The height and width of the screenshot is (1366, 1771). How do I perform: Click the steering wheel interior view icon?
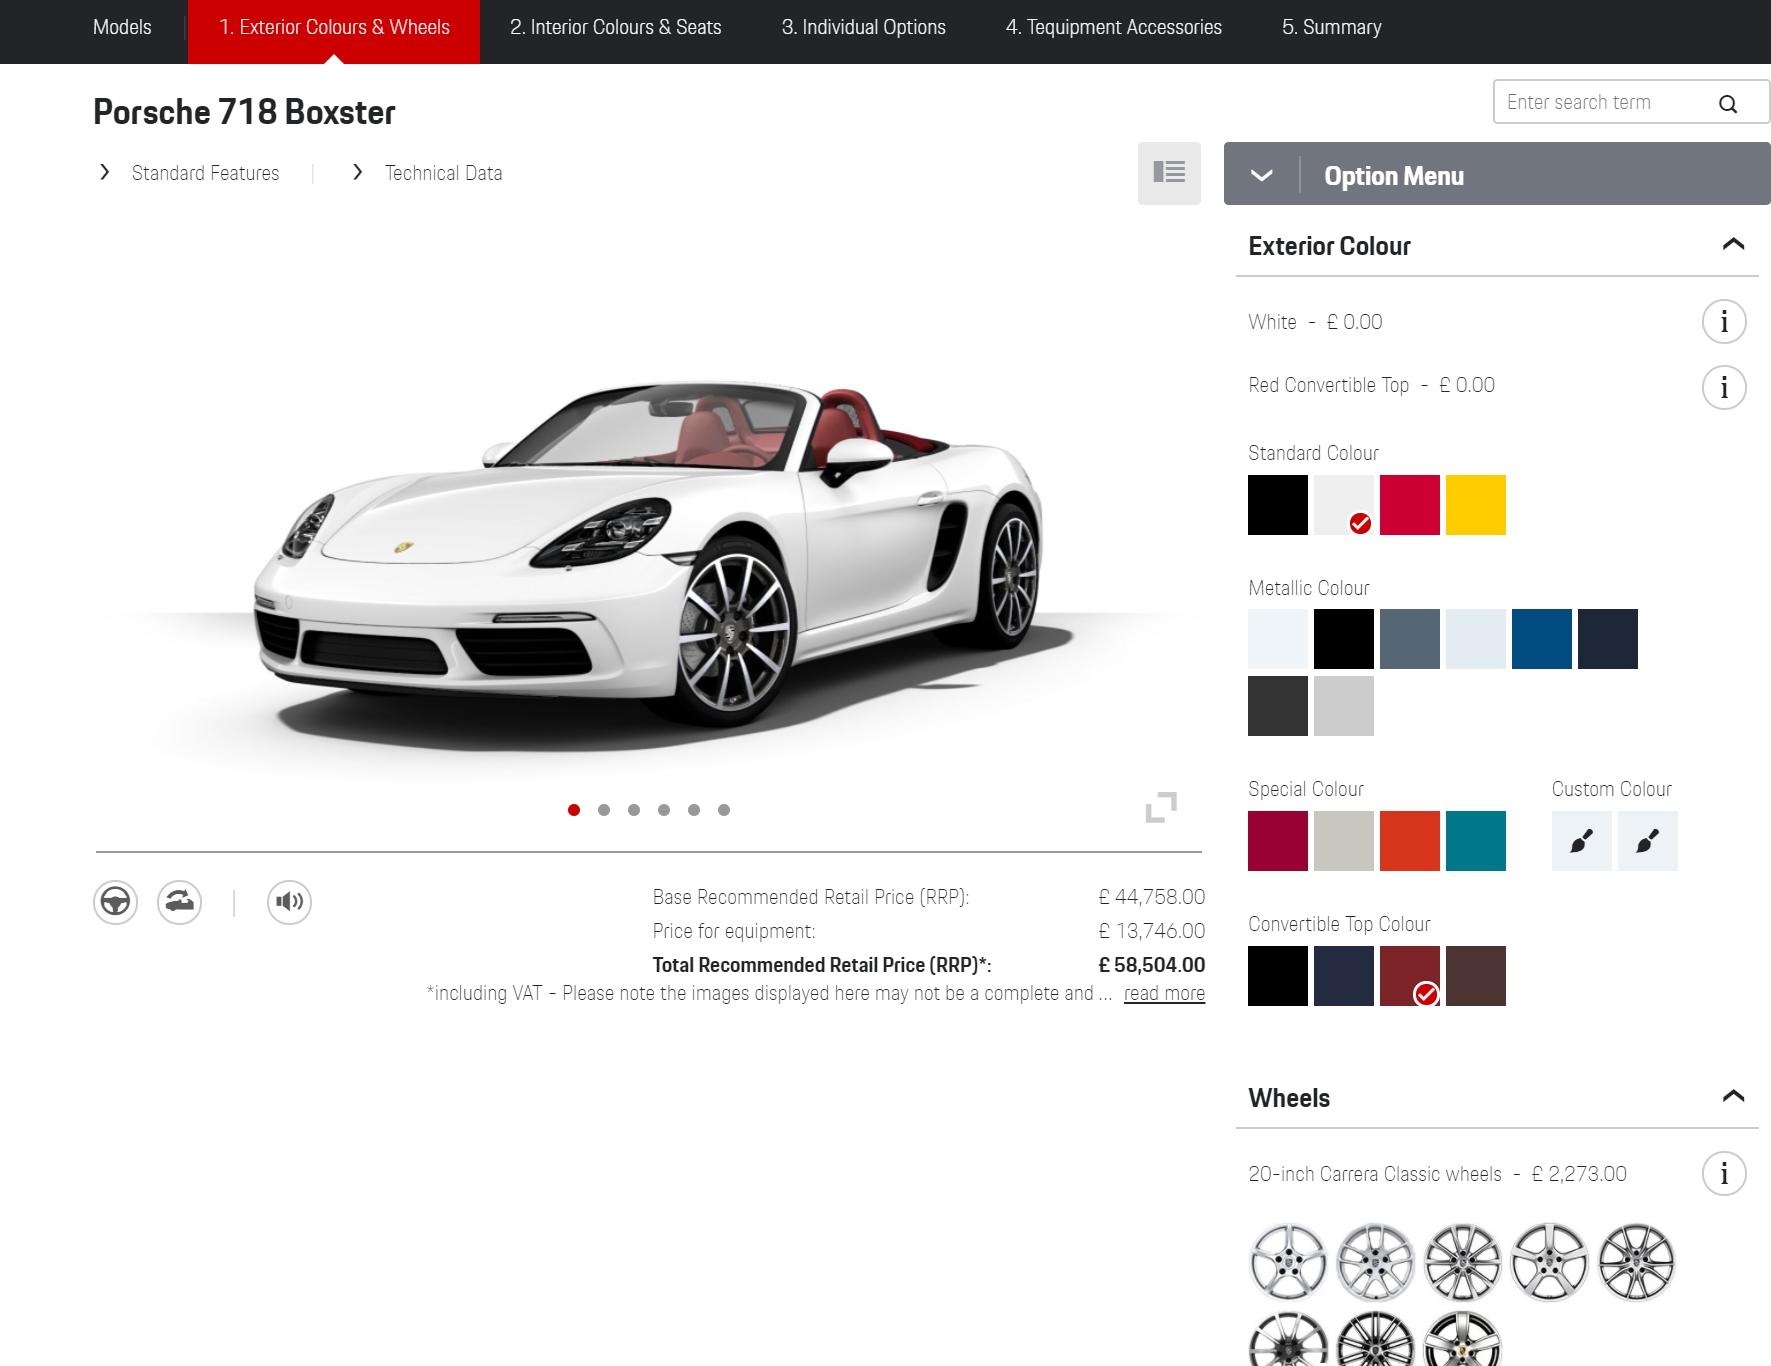coord(116,902)
